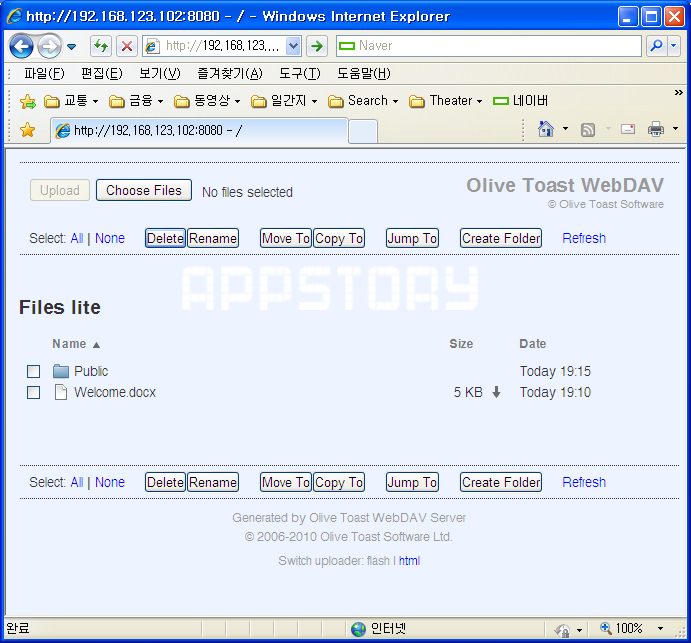691x643 pixels.
Task: Click the RSS feeds icon
Action: coord(588,130)
